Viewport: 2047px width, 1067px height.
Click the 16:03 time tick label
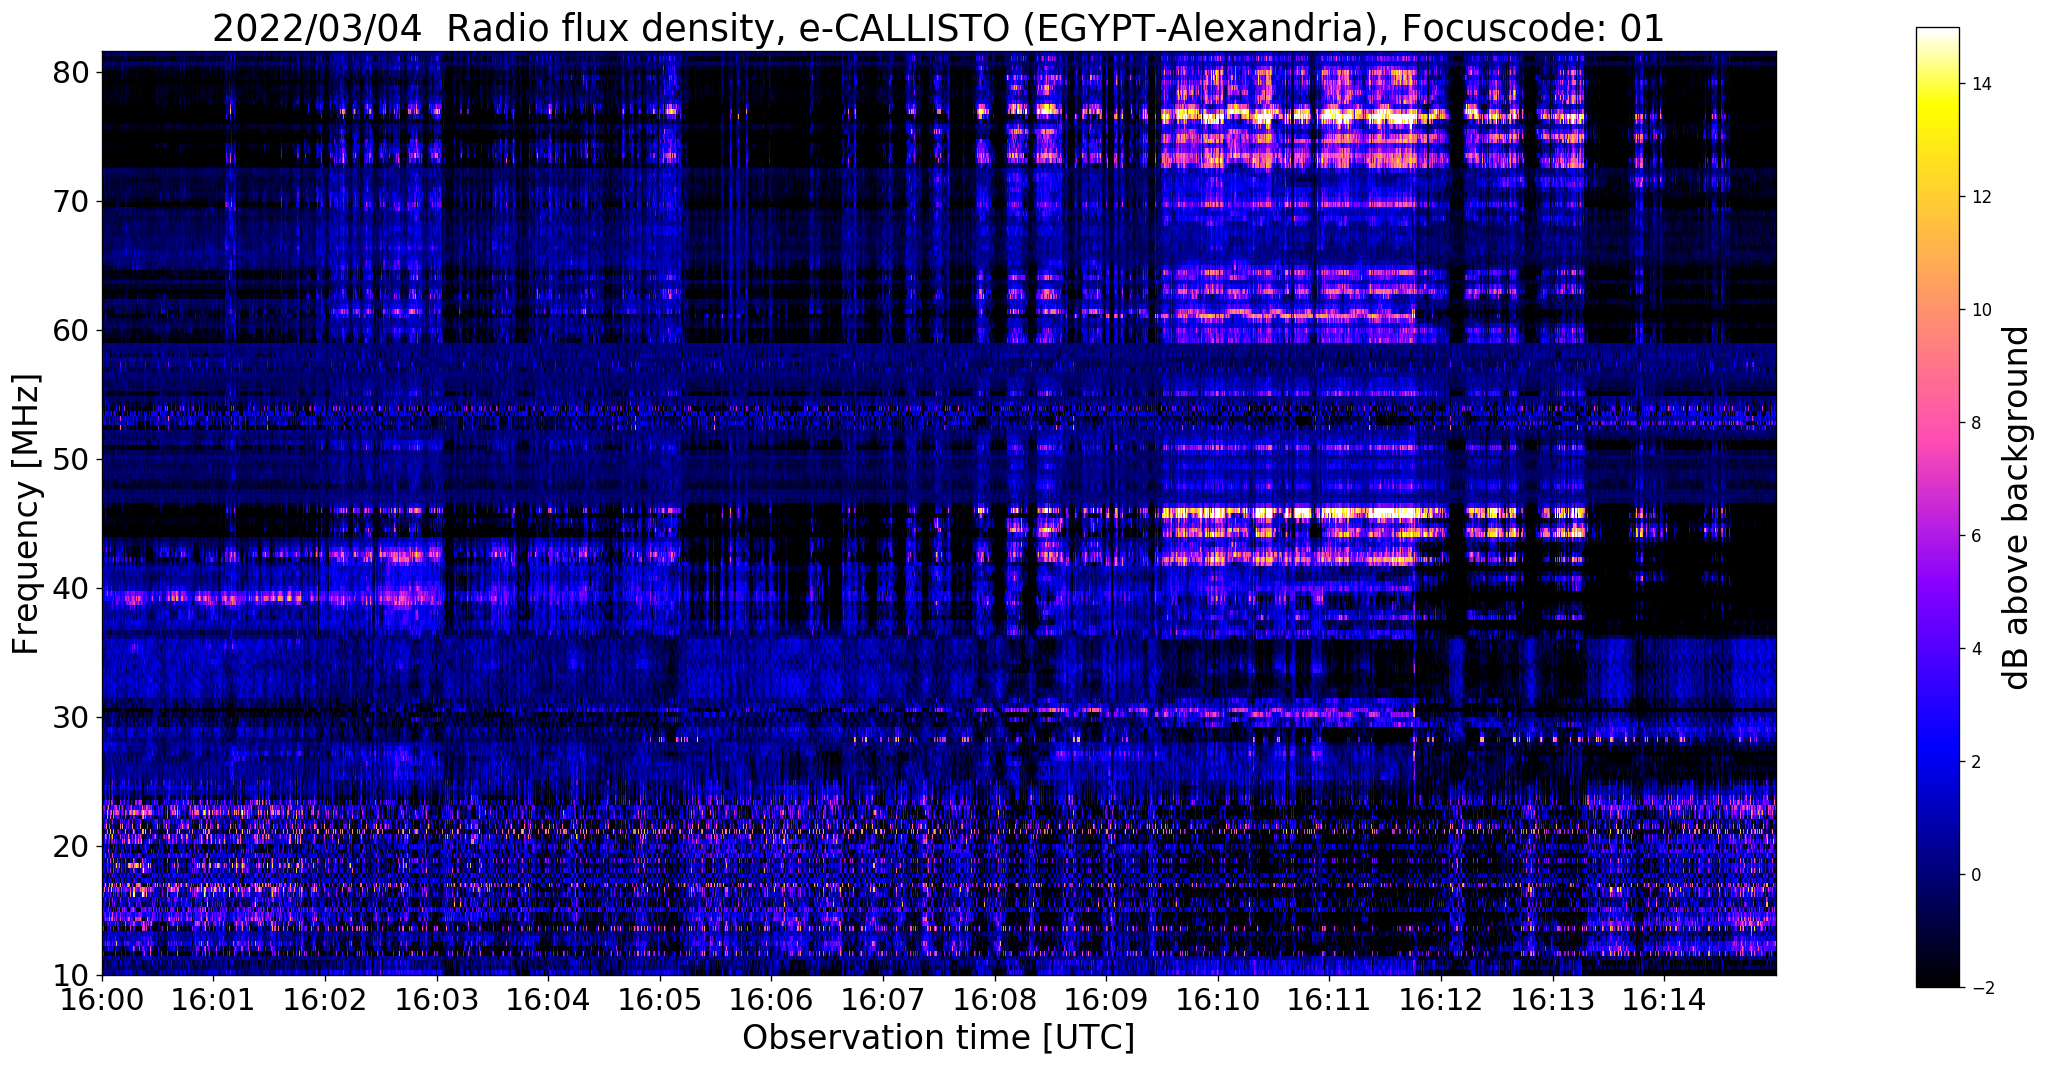(437, 999)
